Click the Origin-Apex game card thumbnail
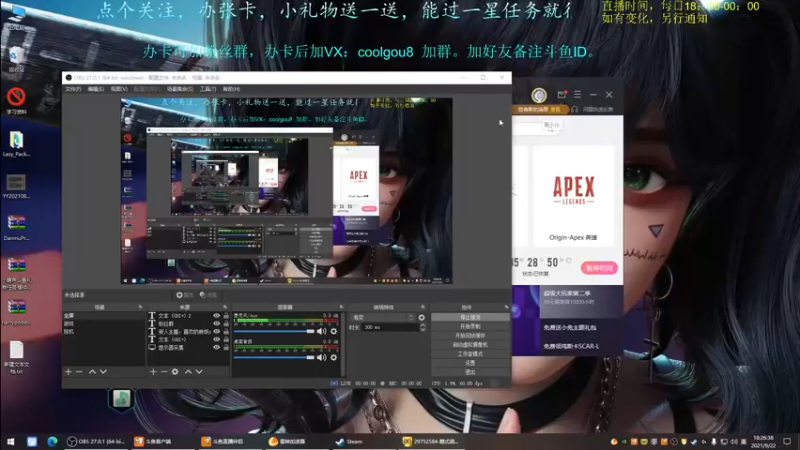Image resolution: width=800 pixels, height=450 pixels. click(573, 196)
